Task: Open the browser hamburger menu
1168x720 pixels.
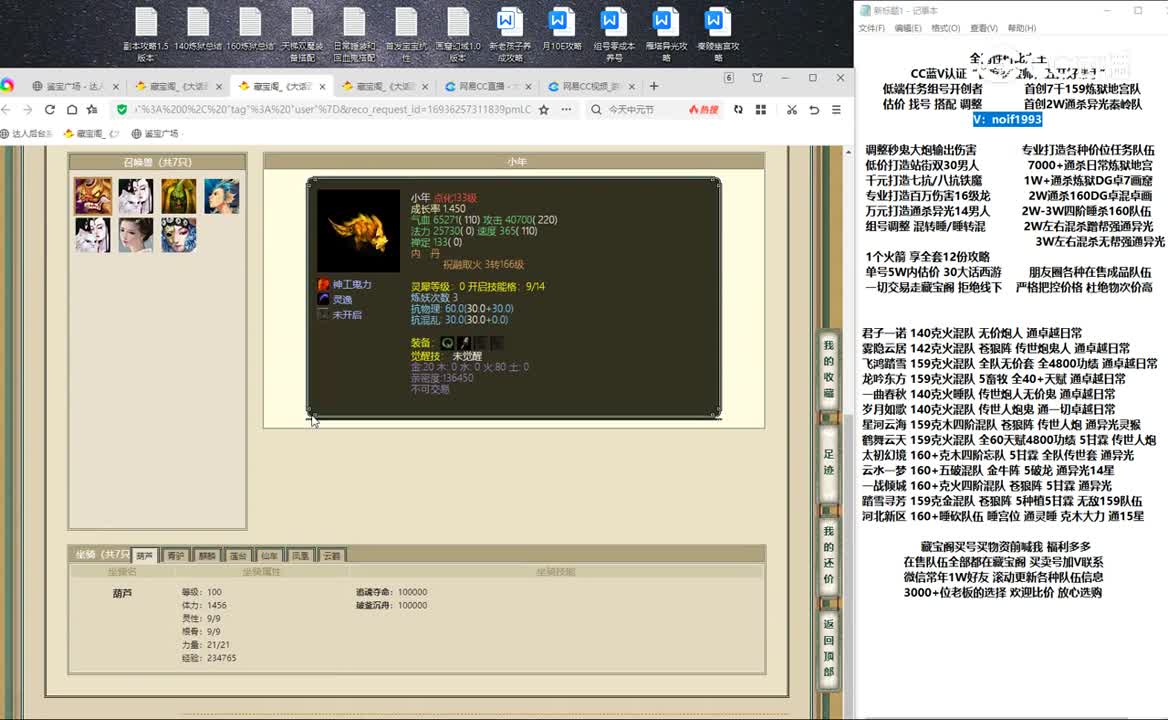Action: pos(837,109)
